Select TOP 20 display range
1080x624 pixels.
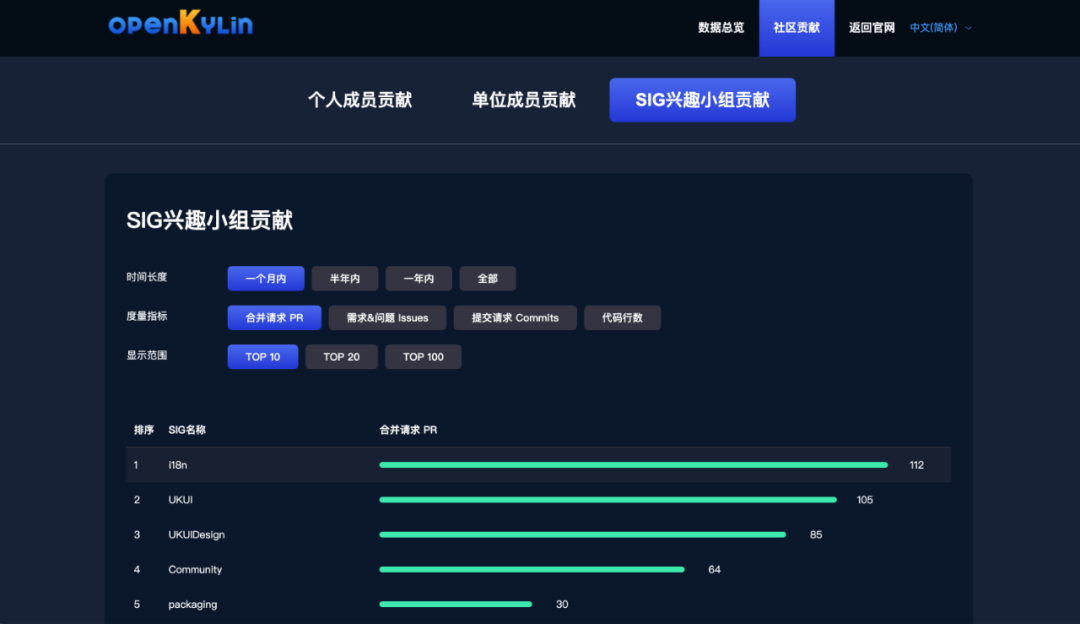341,356
